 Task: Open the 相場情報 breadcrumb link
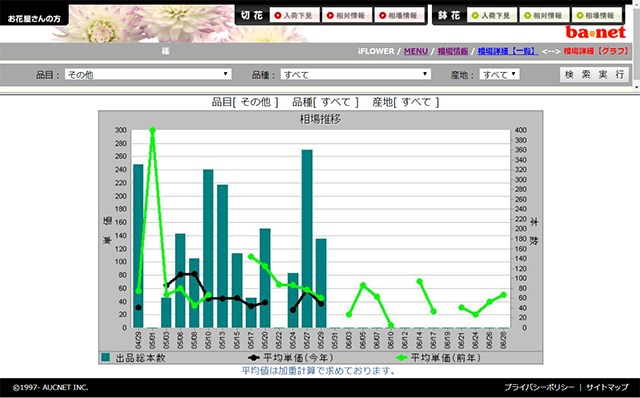pyautogui.click(x=453, y=51)
